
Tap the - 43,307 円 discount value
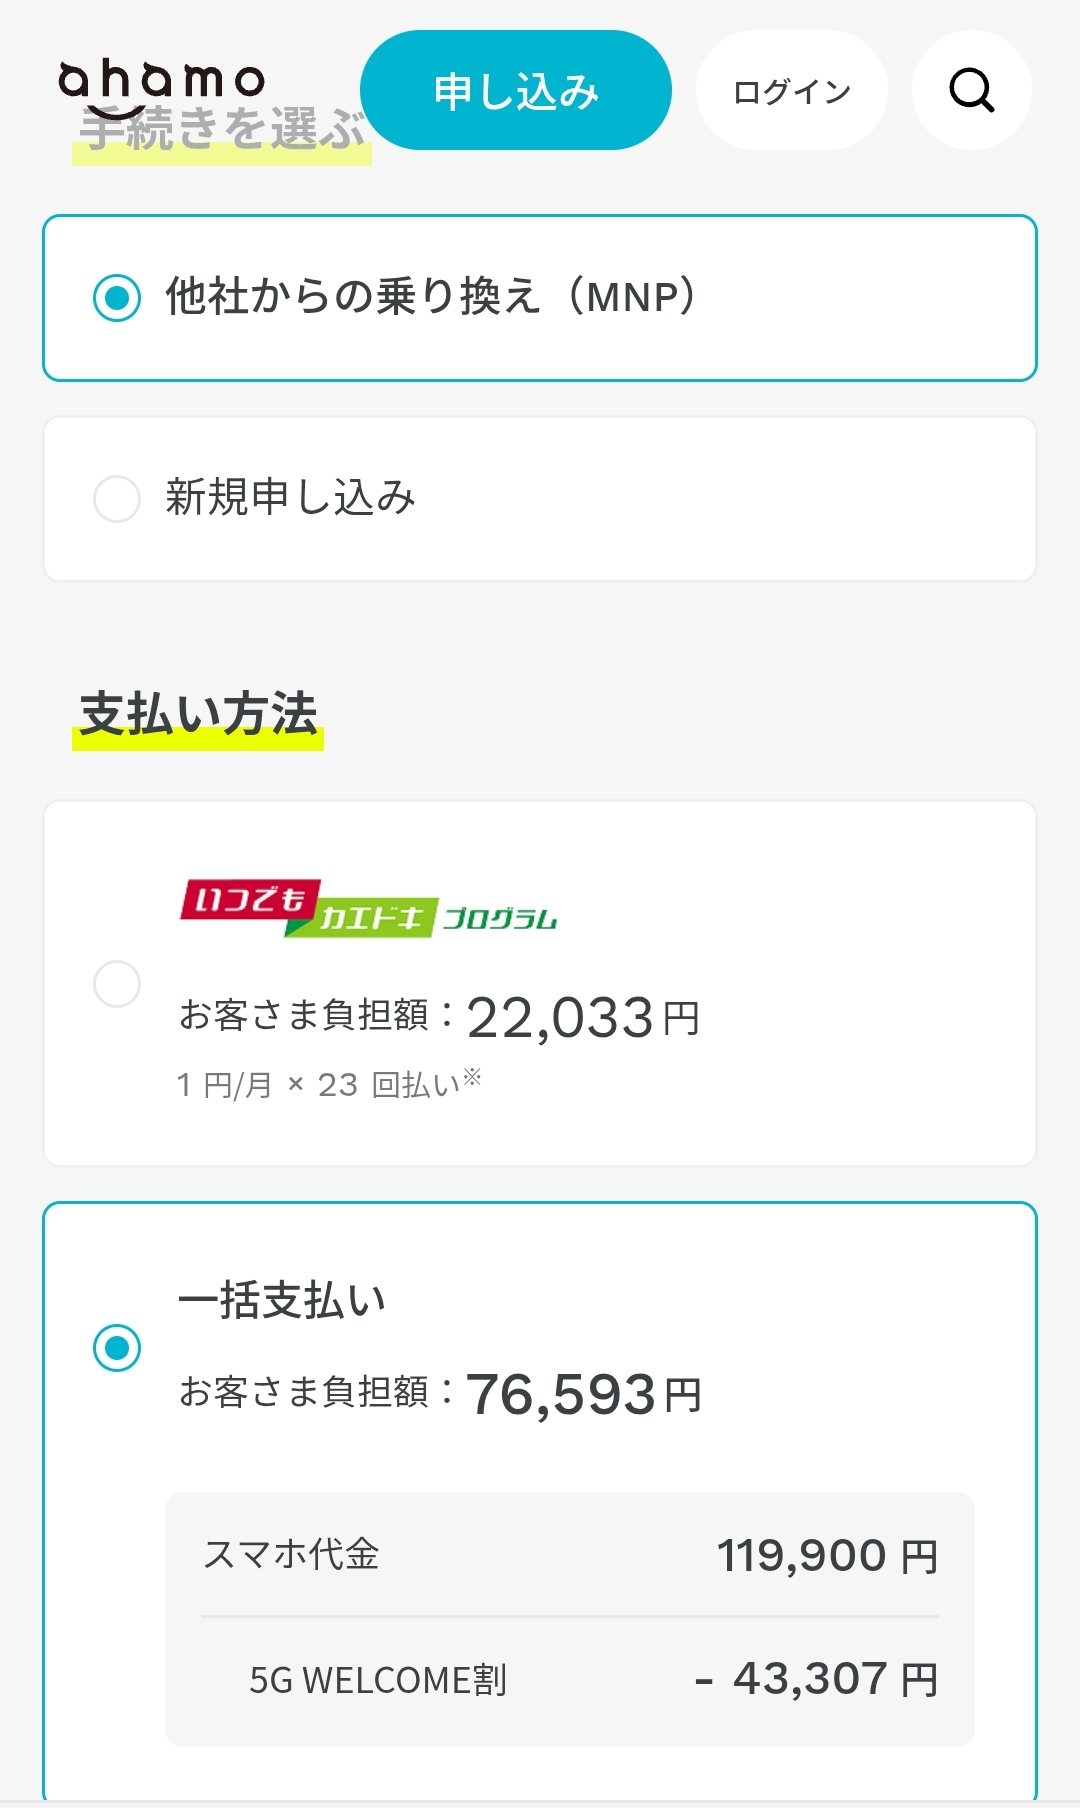tap(817, 1679)
